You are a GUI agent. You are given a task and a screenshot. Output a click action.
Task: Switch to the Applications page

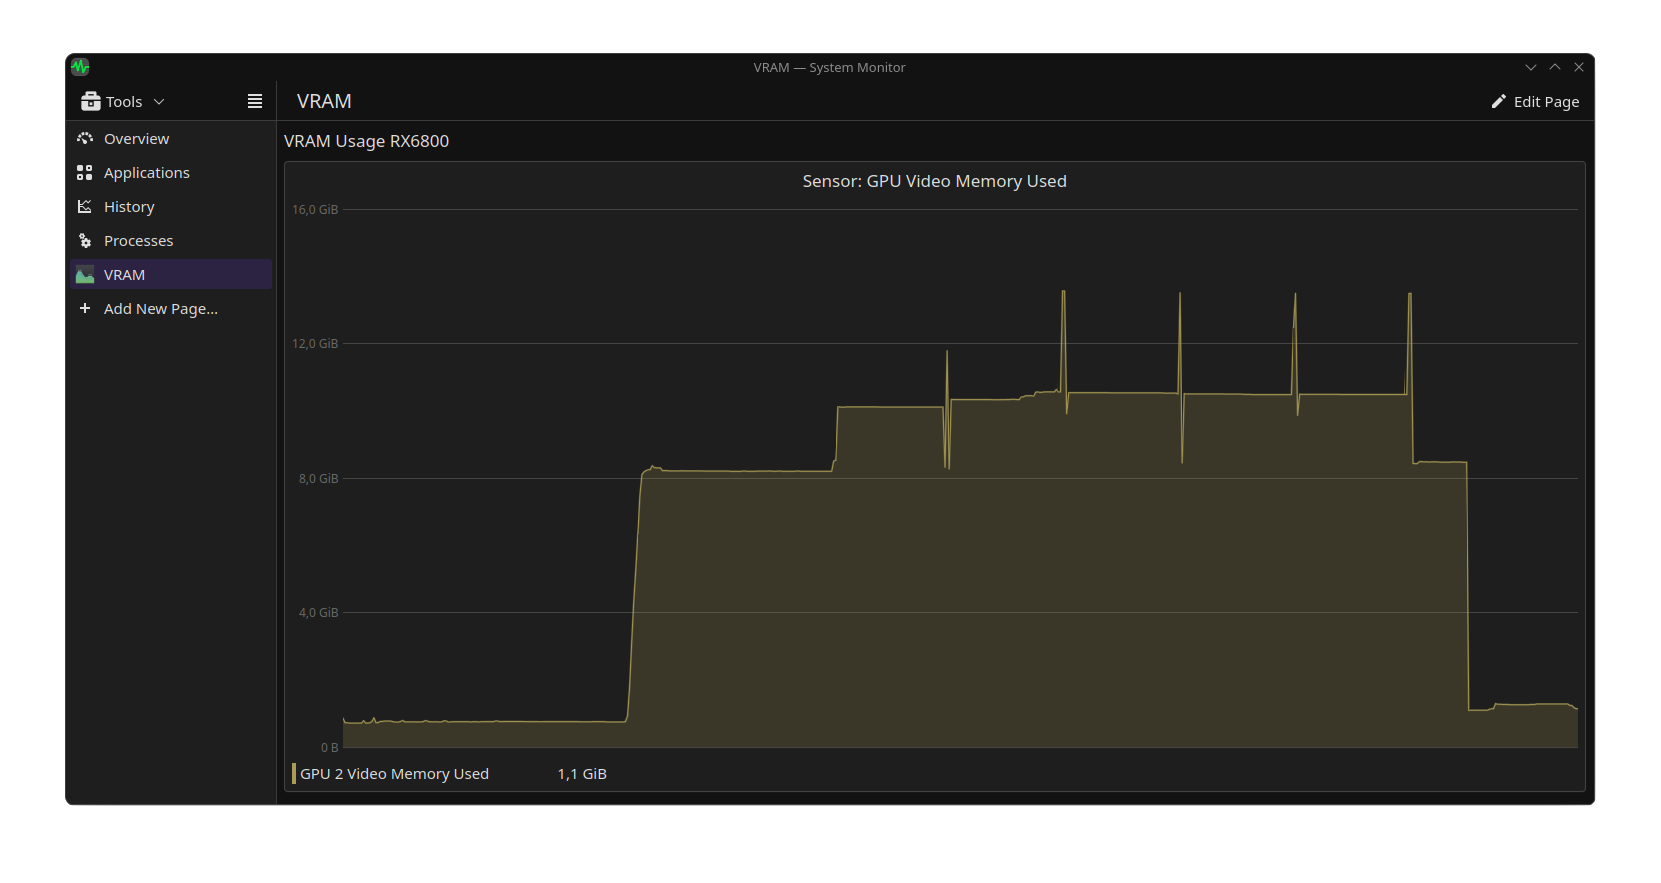171,172
